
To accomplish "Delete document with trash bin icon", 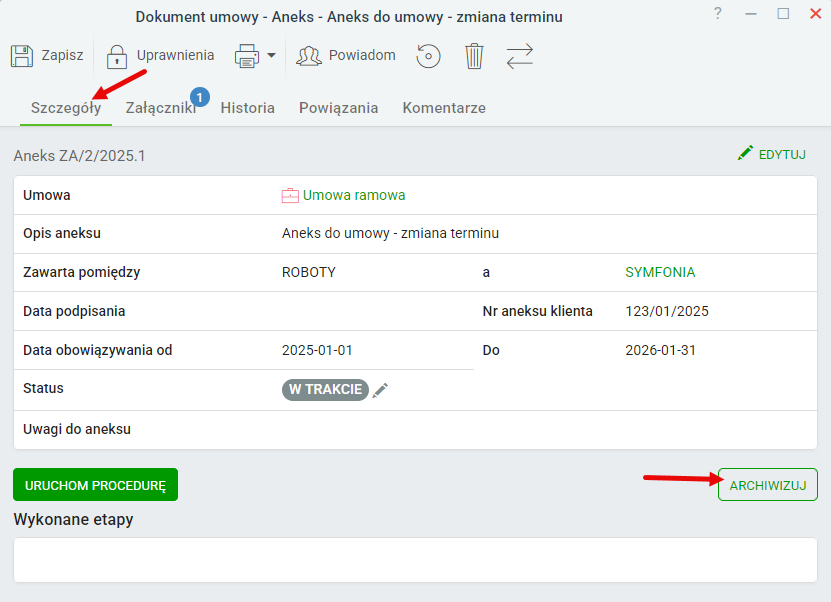I will tap(474, 56).
